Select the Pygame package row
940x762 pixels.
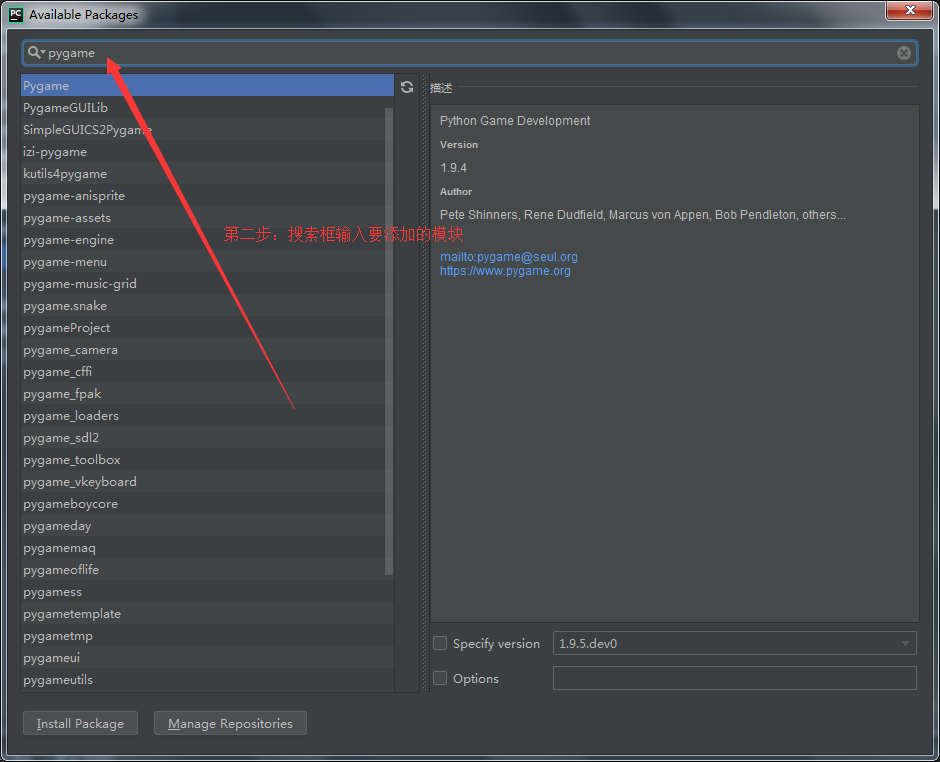[207, 86]
